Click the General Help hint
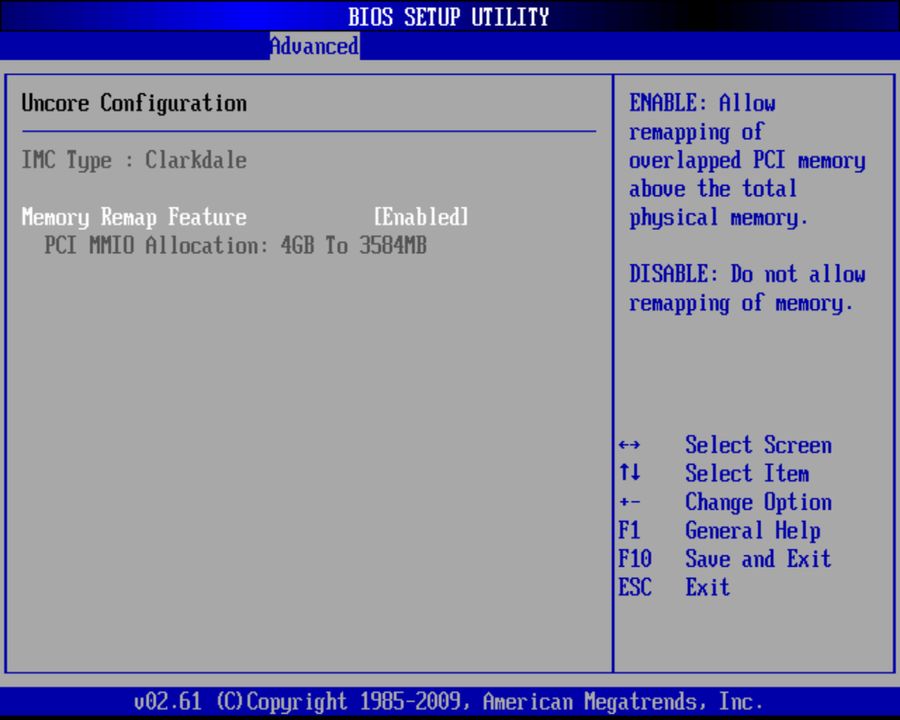The width and height of the screenshot is (900, 720). [752, 531]
